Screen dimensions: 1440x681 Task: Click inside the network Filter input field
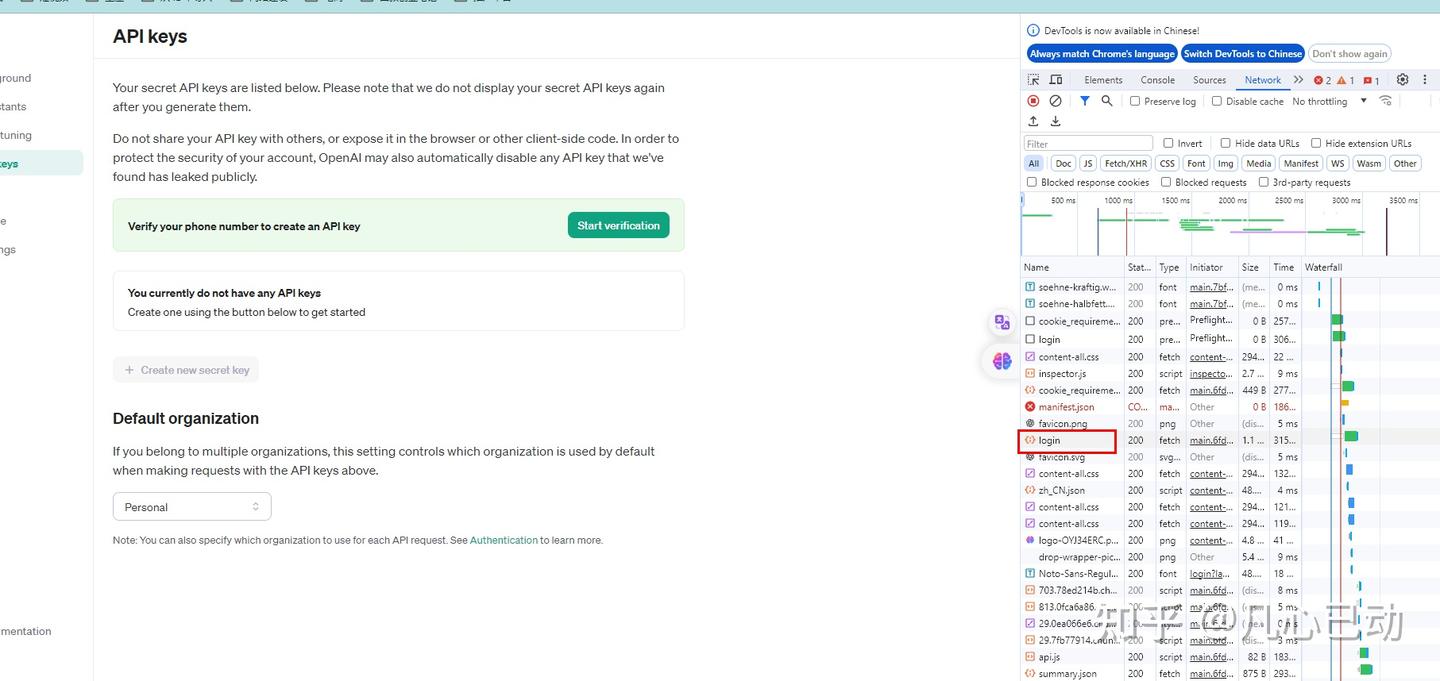(1087, 142)
